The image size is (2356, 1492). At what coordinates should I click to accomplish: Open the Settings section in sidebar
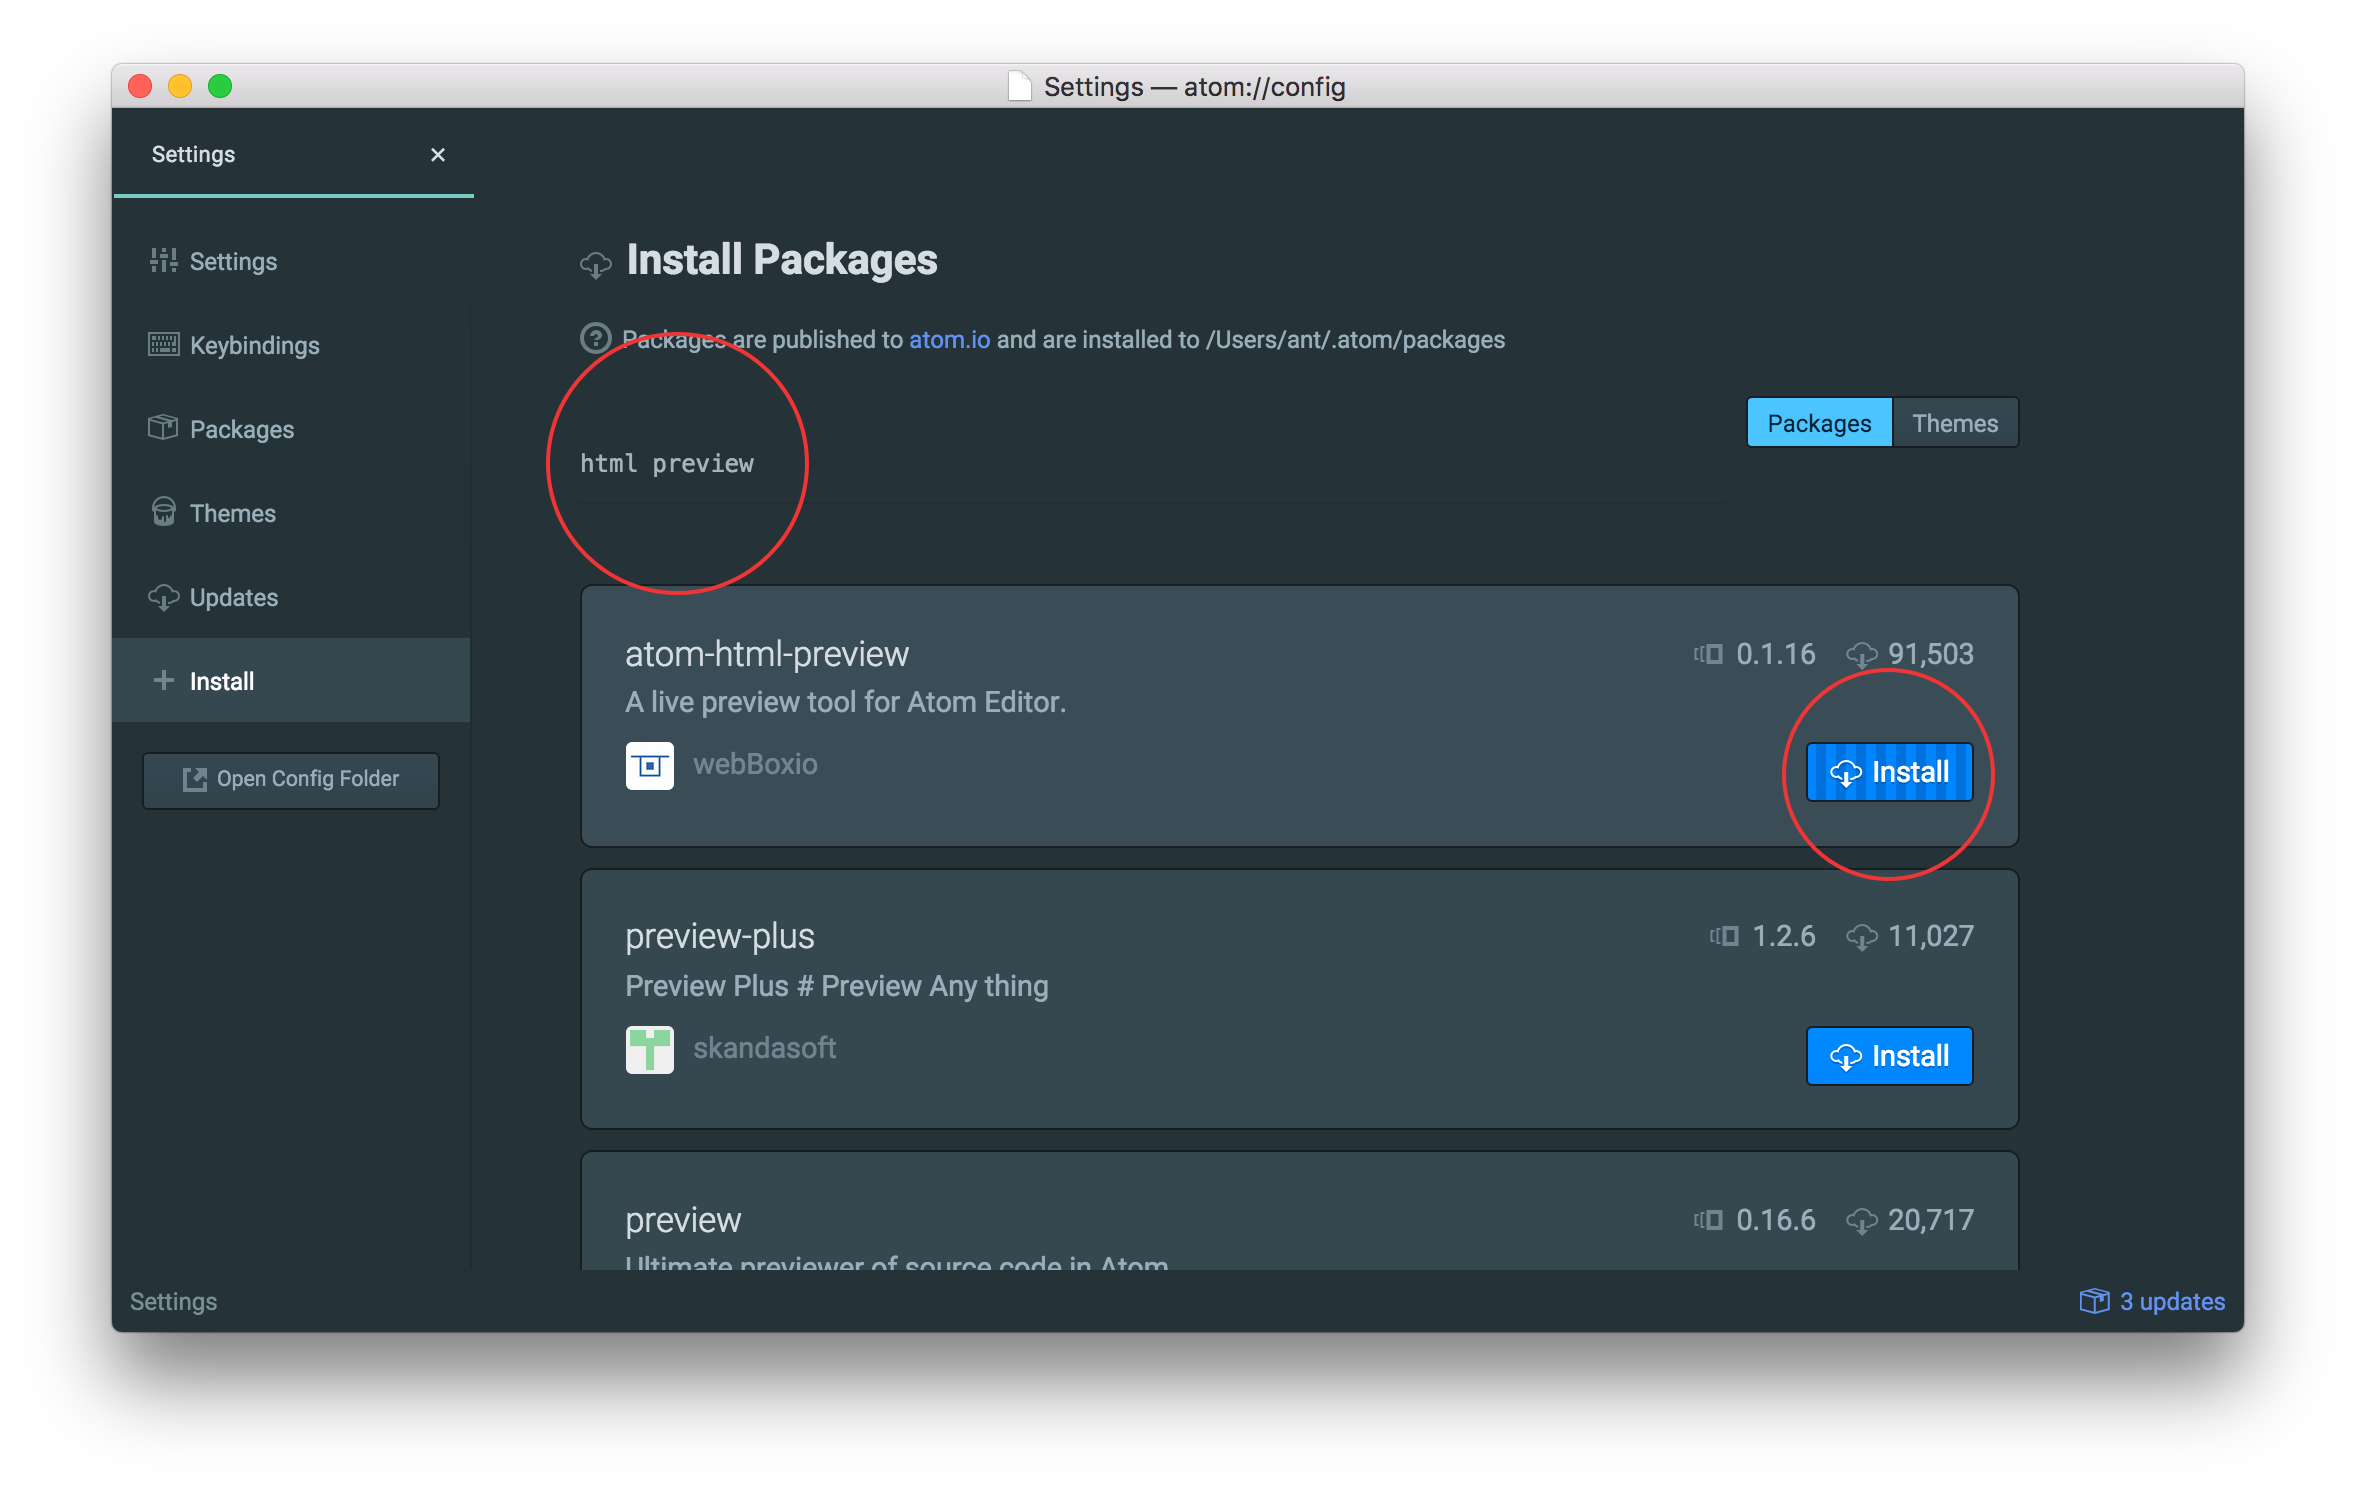291,261
